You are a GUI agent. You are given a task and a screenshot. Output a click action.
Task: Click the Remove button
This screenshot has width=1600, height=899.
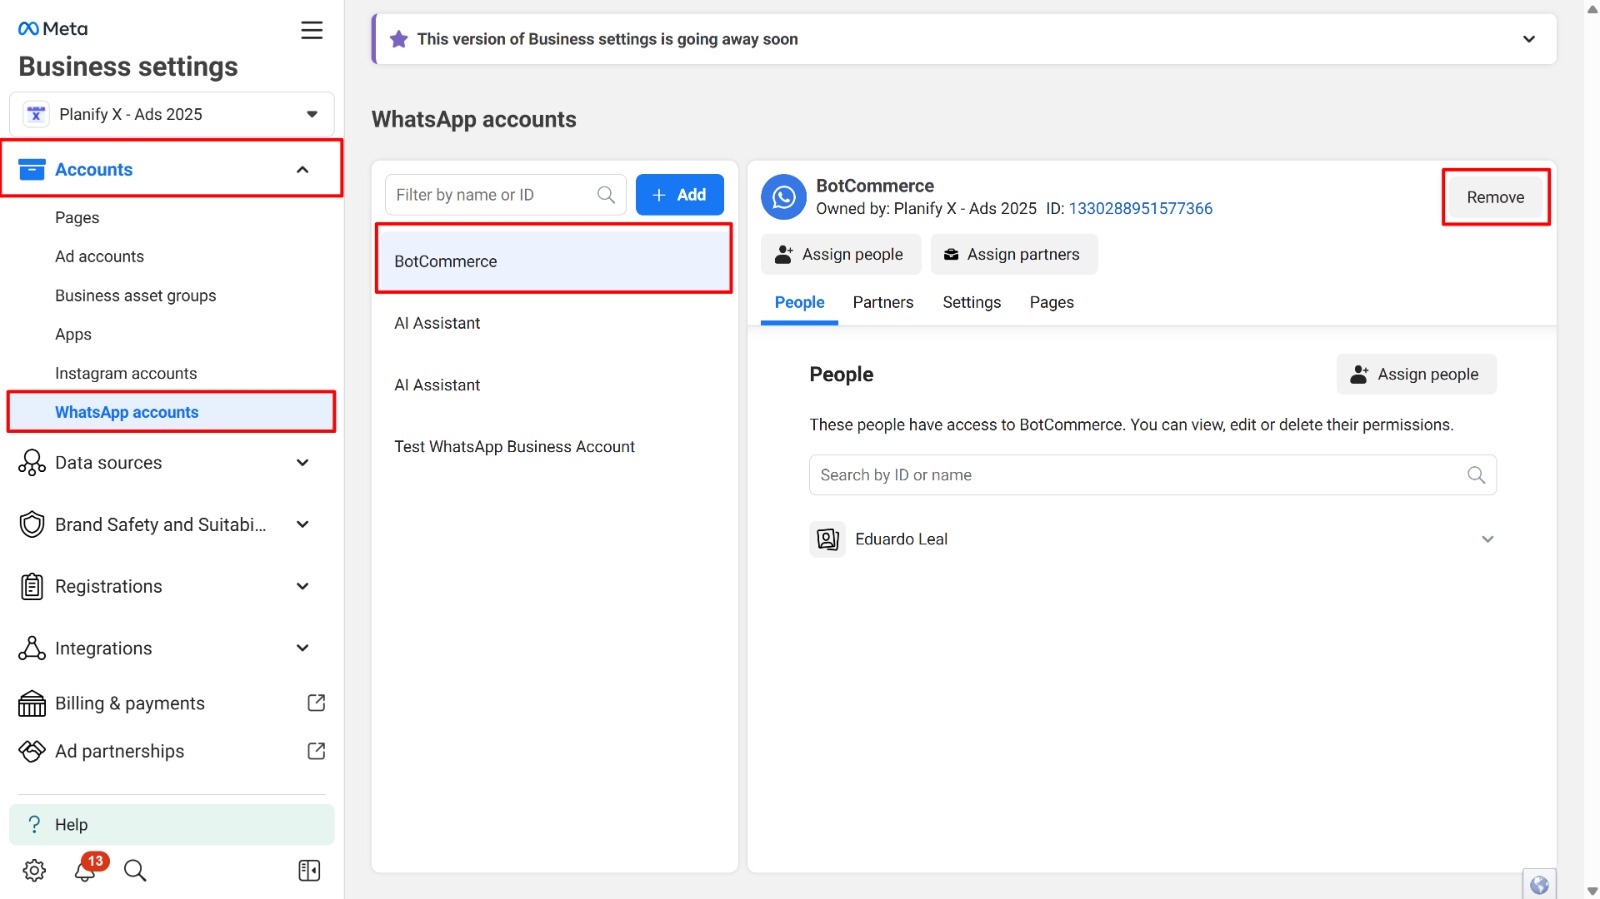pos(1495,197)
